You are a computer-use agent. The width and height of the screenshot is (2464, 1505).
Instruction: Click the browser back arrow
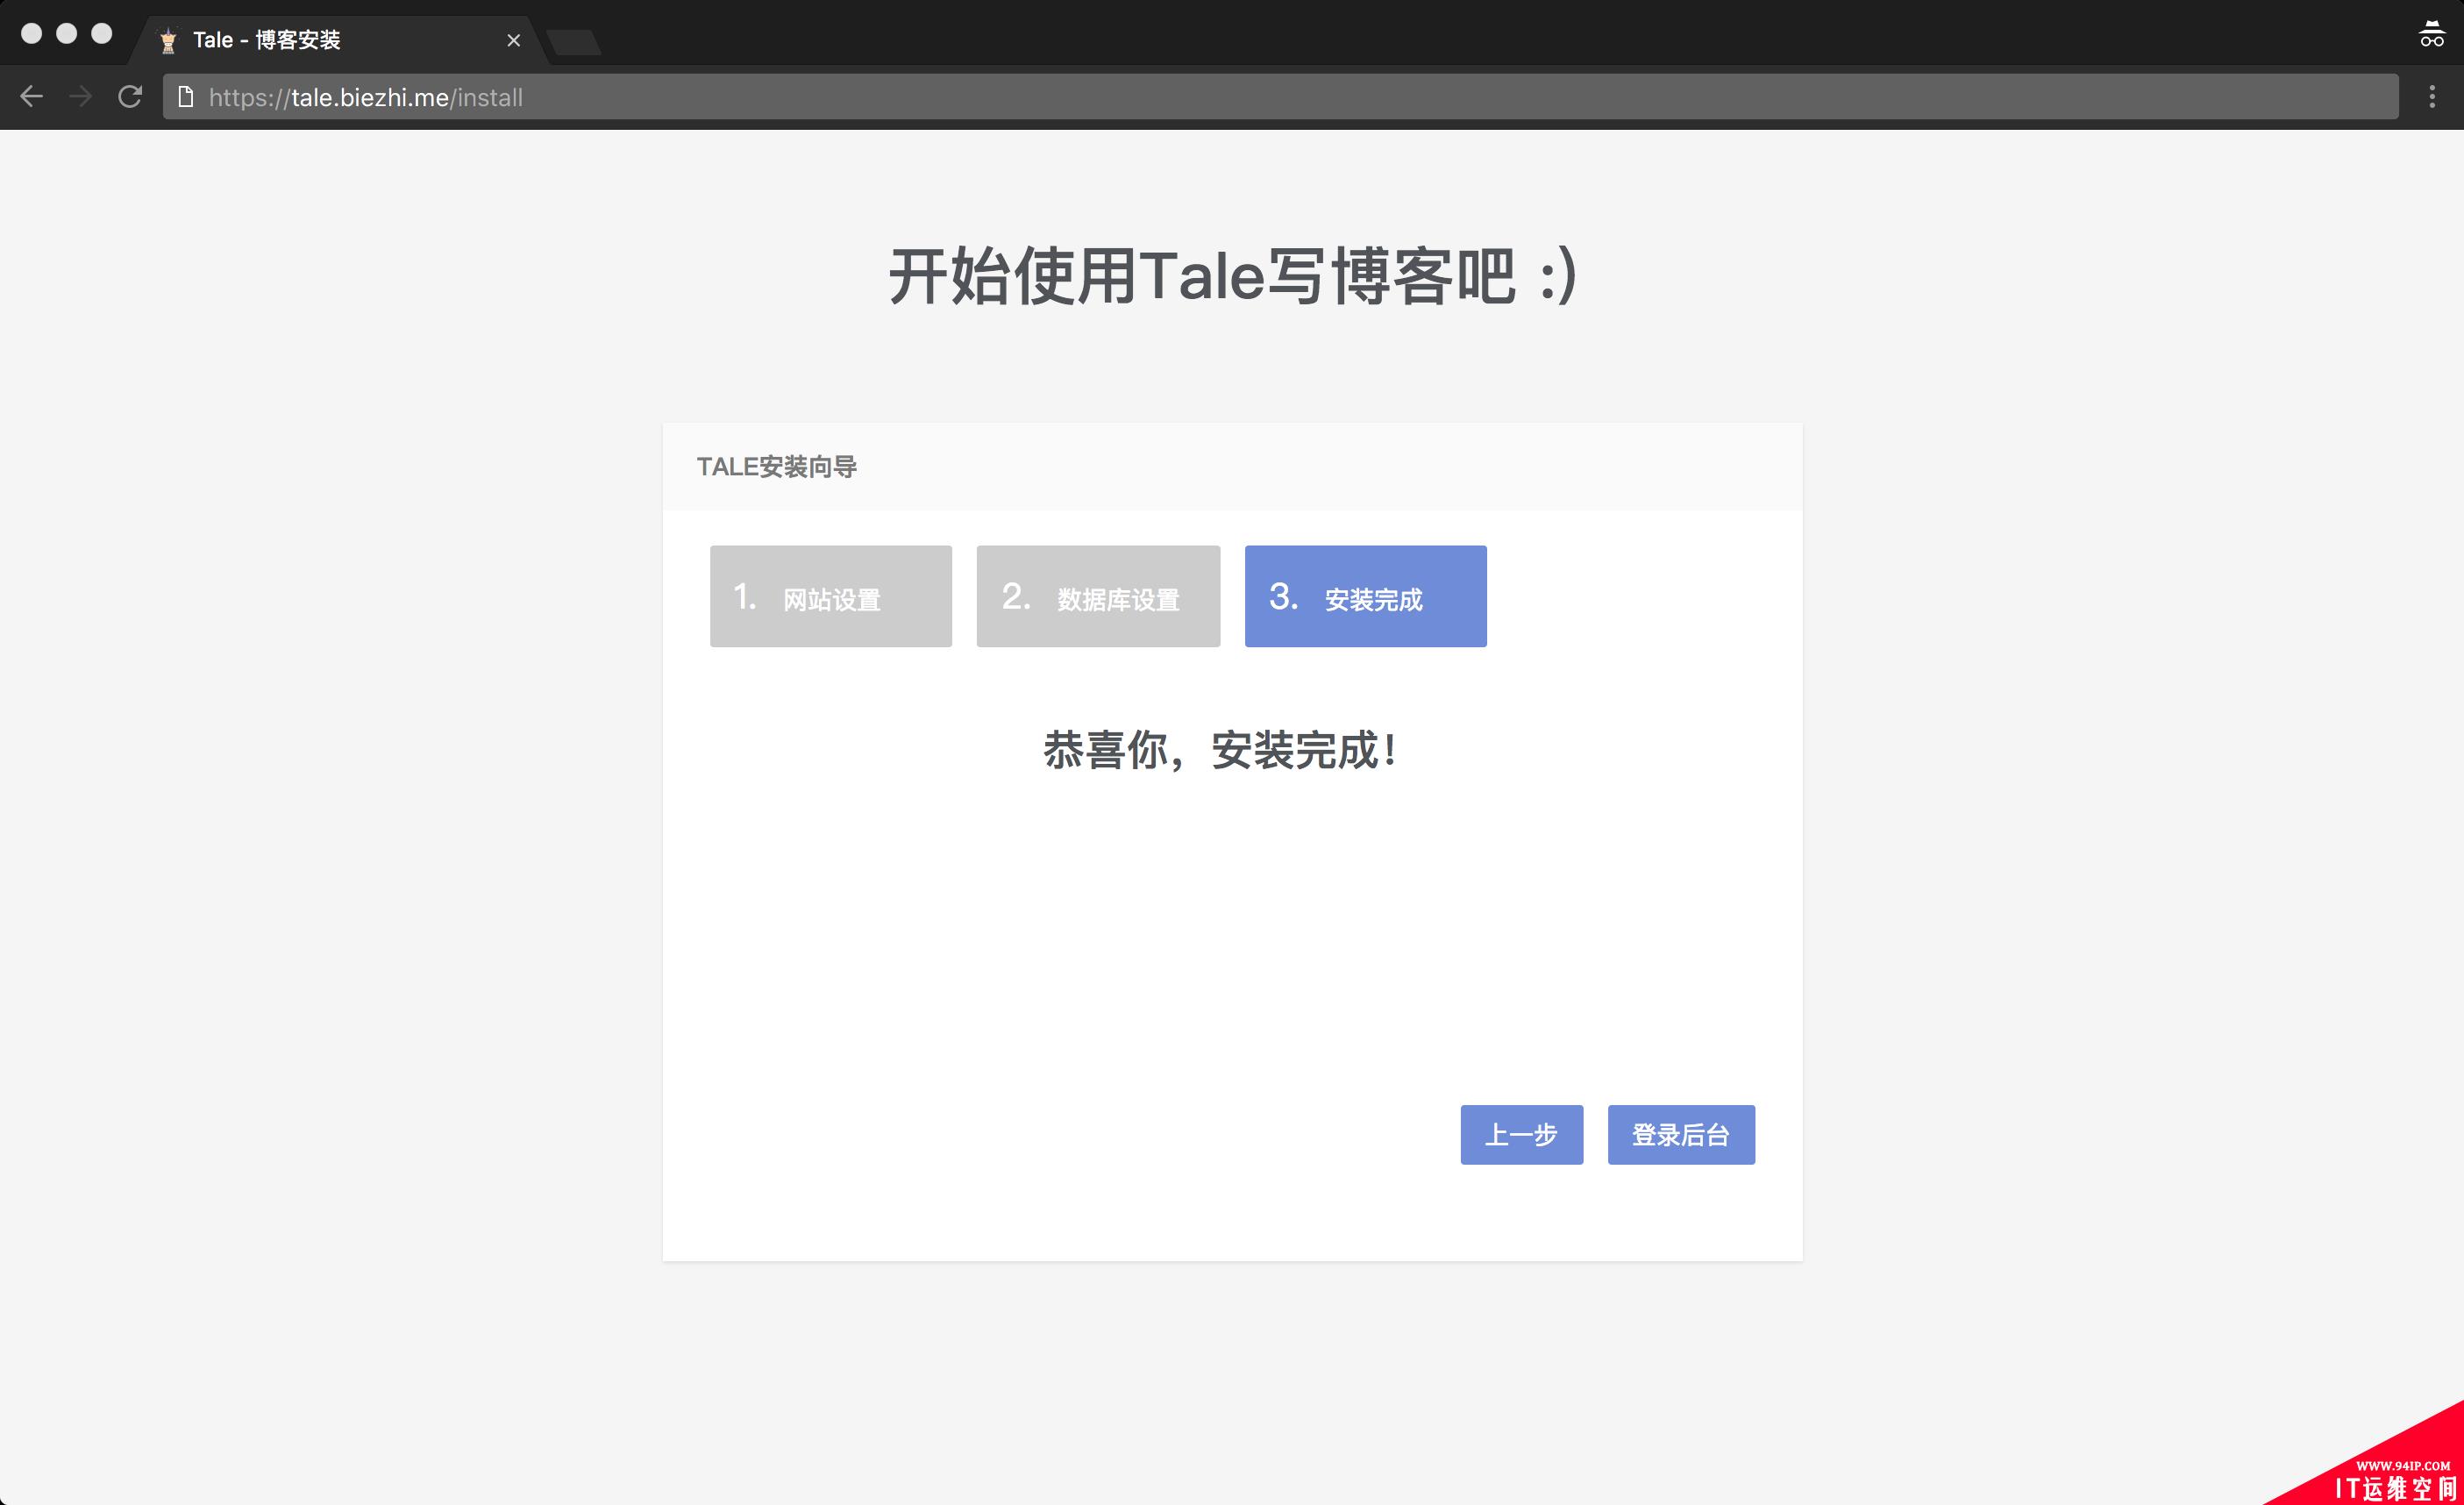tap(32, 96)
